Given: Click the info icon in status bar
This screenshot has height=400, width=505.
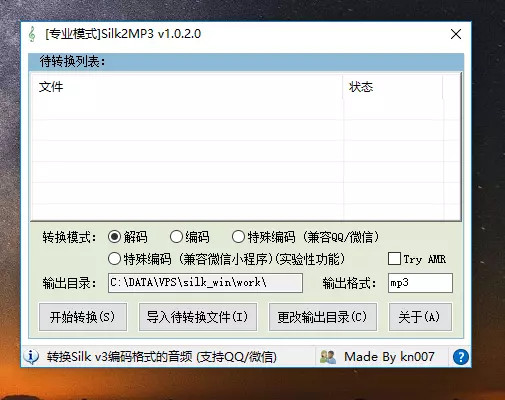Looking at the screenshot, I should [x=31, y=357].
